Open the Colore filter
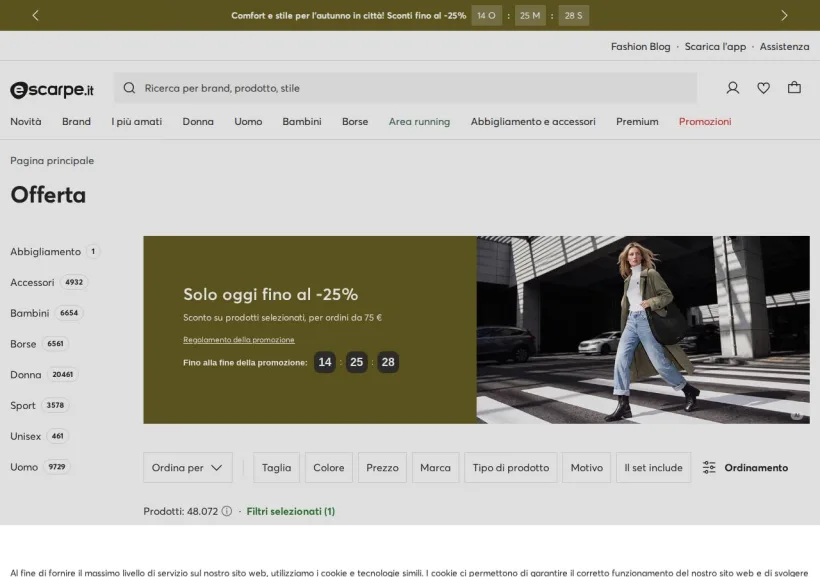 click(x=328, y=468)
